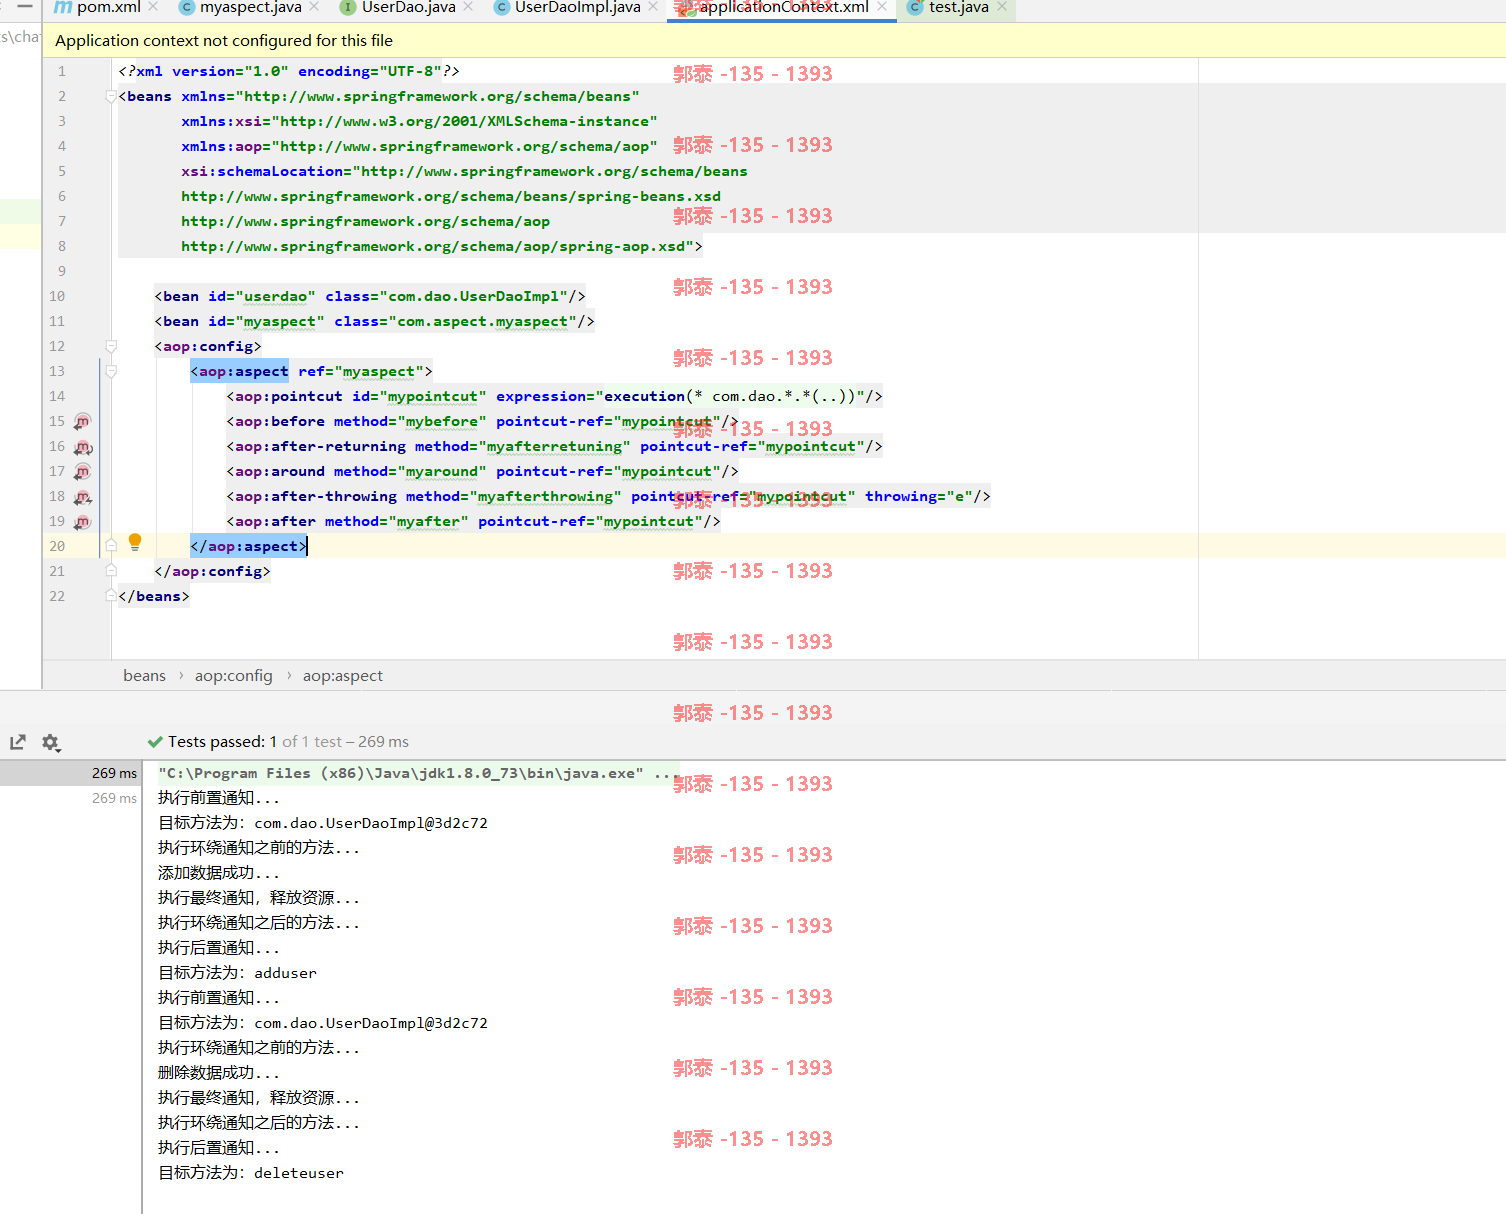Close the UserDao.java tab

tap(469, 7)
